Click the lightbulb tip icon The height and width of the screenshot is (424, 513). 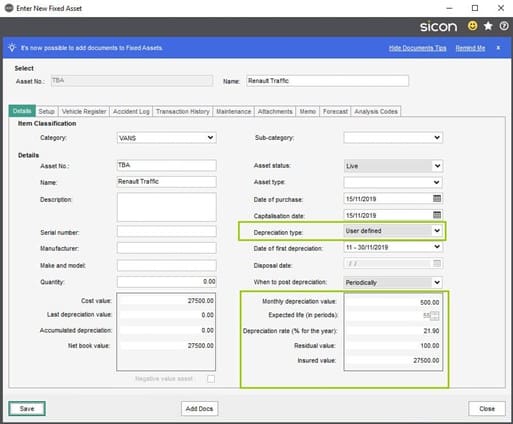[x=12, y=48]
